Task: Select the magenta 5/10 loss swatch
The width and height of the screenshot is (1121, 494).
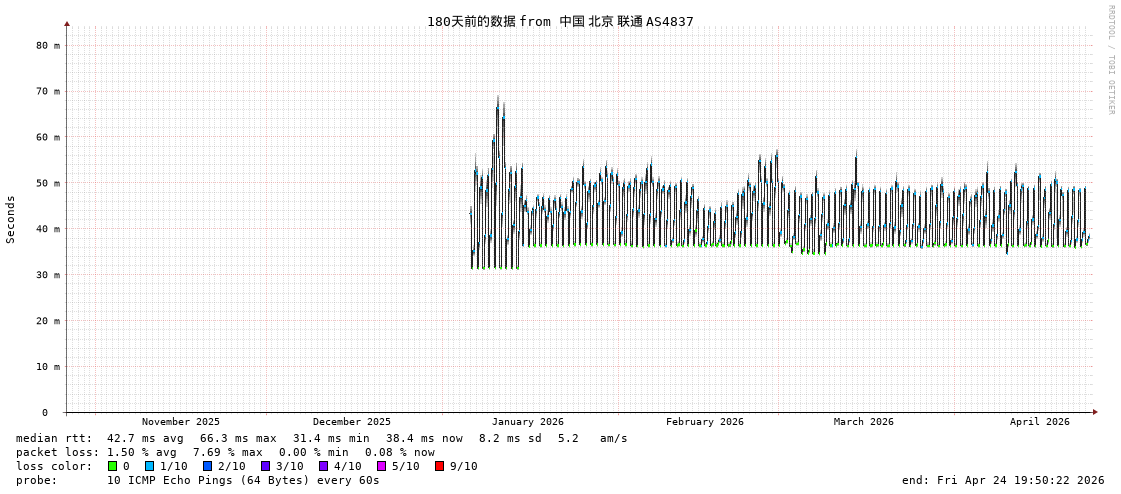Action: (x=382, y=466)
